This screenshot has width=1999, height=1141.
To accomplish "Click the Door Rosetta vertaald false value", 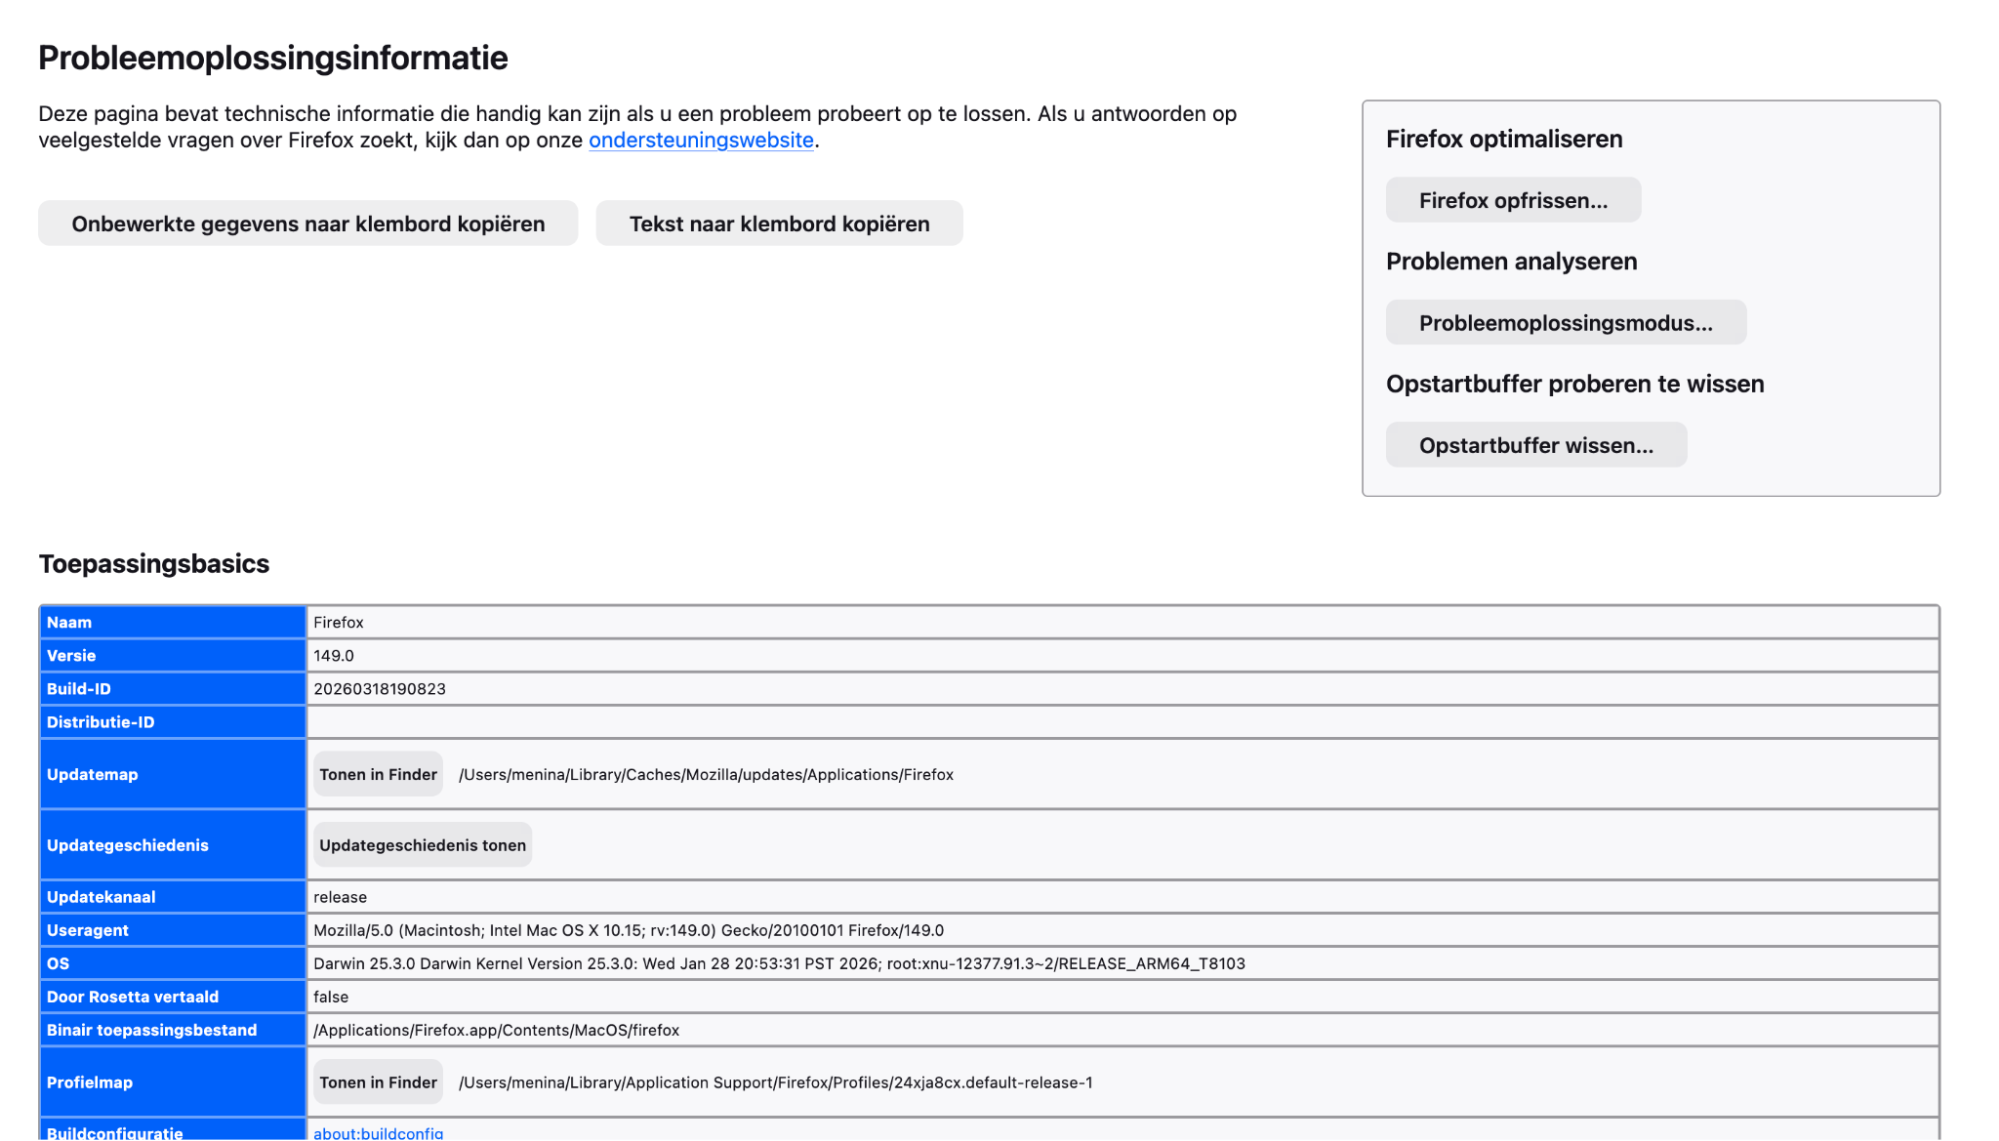I will [x=331, y=996].
